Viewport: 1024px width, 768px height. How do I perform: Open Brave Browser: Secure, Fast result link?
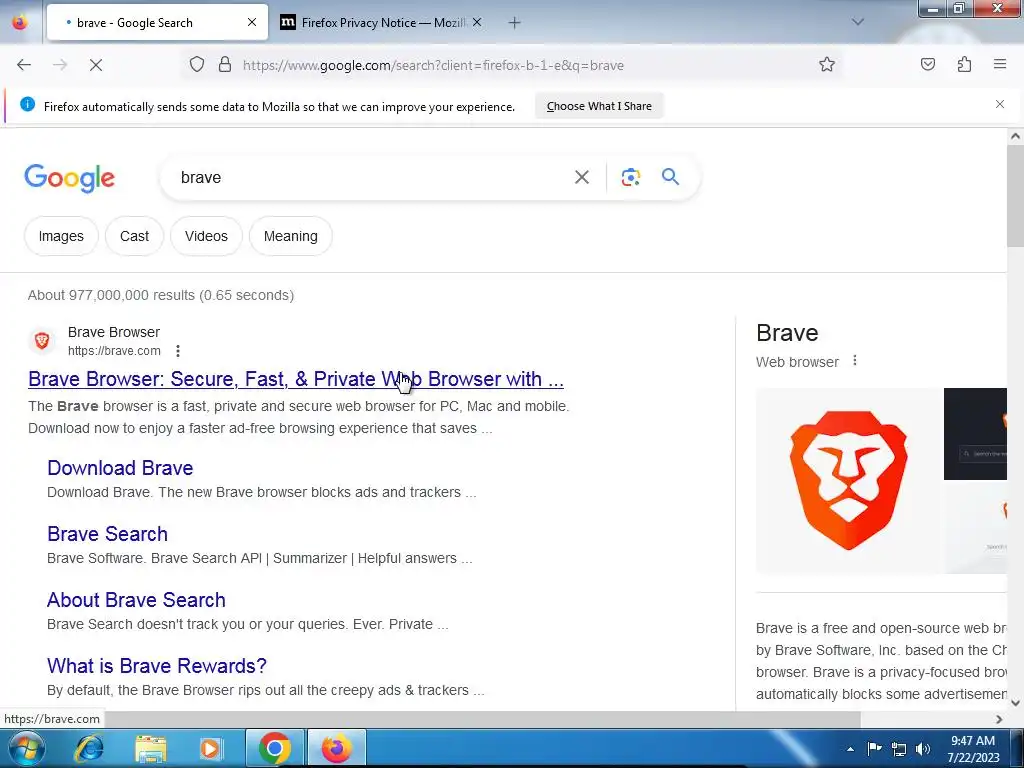click(x=296, y=379)
